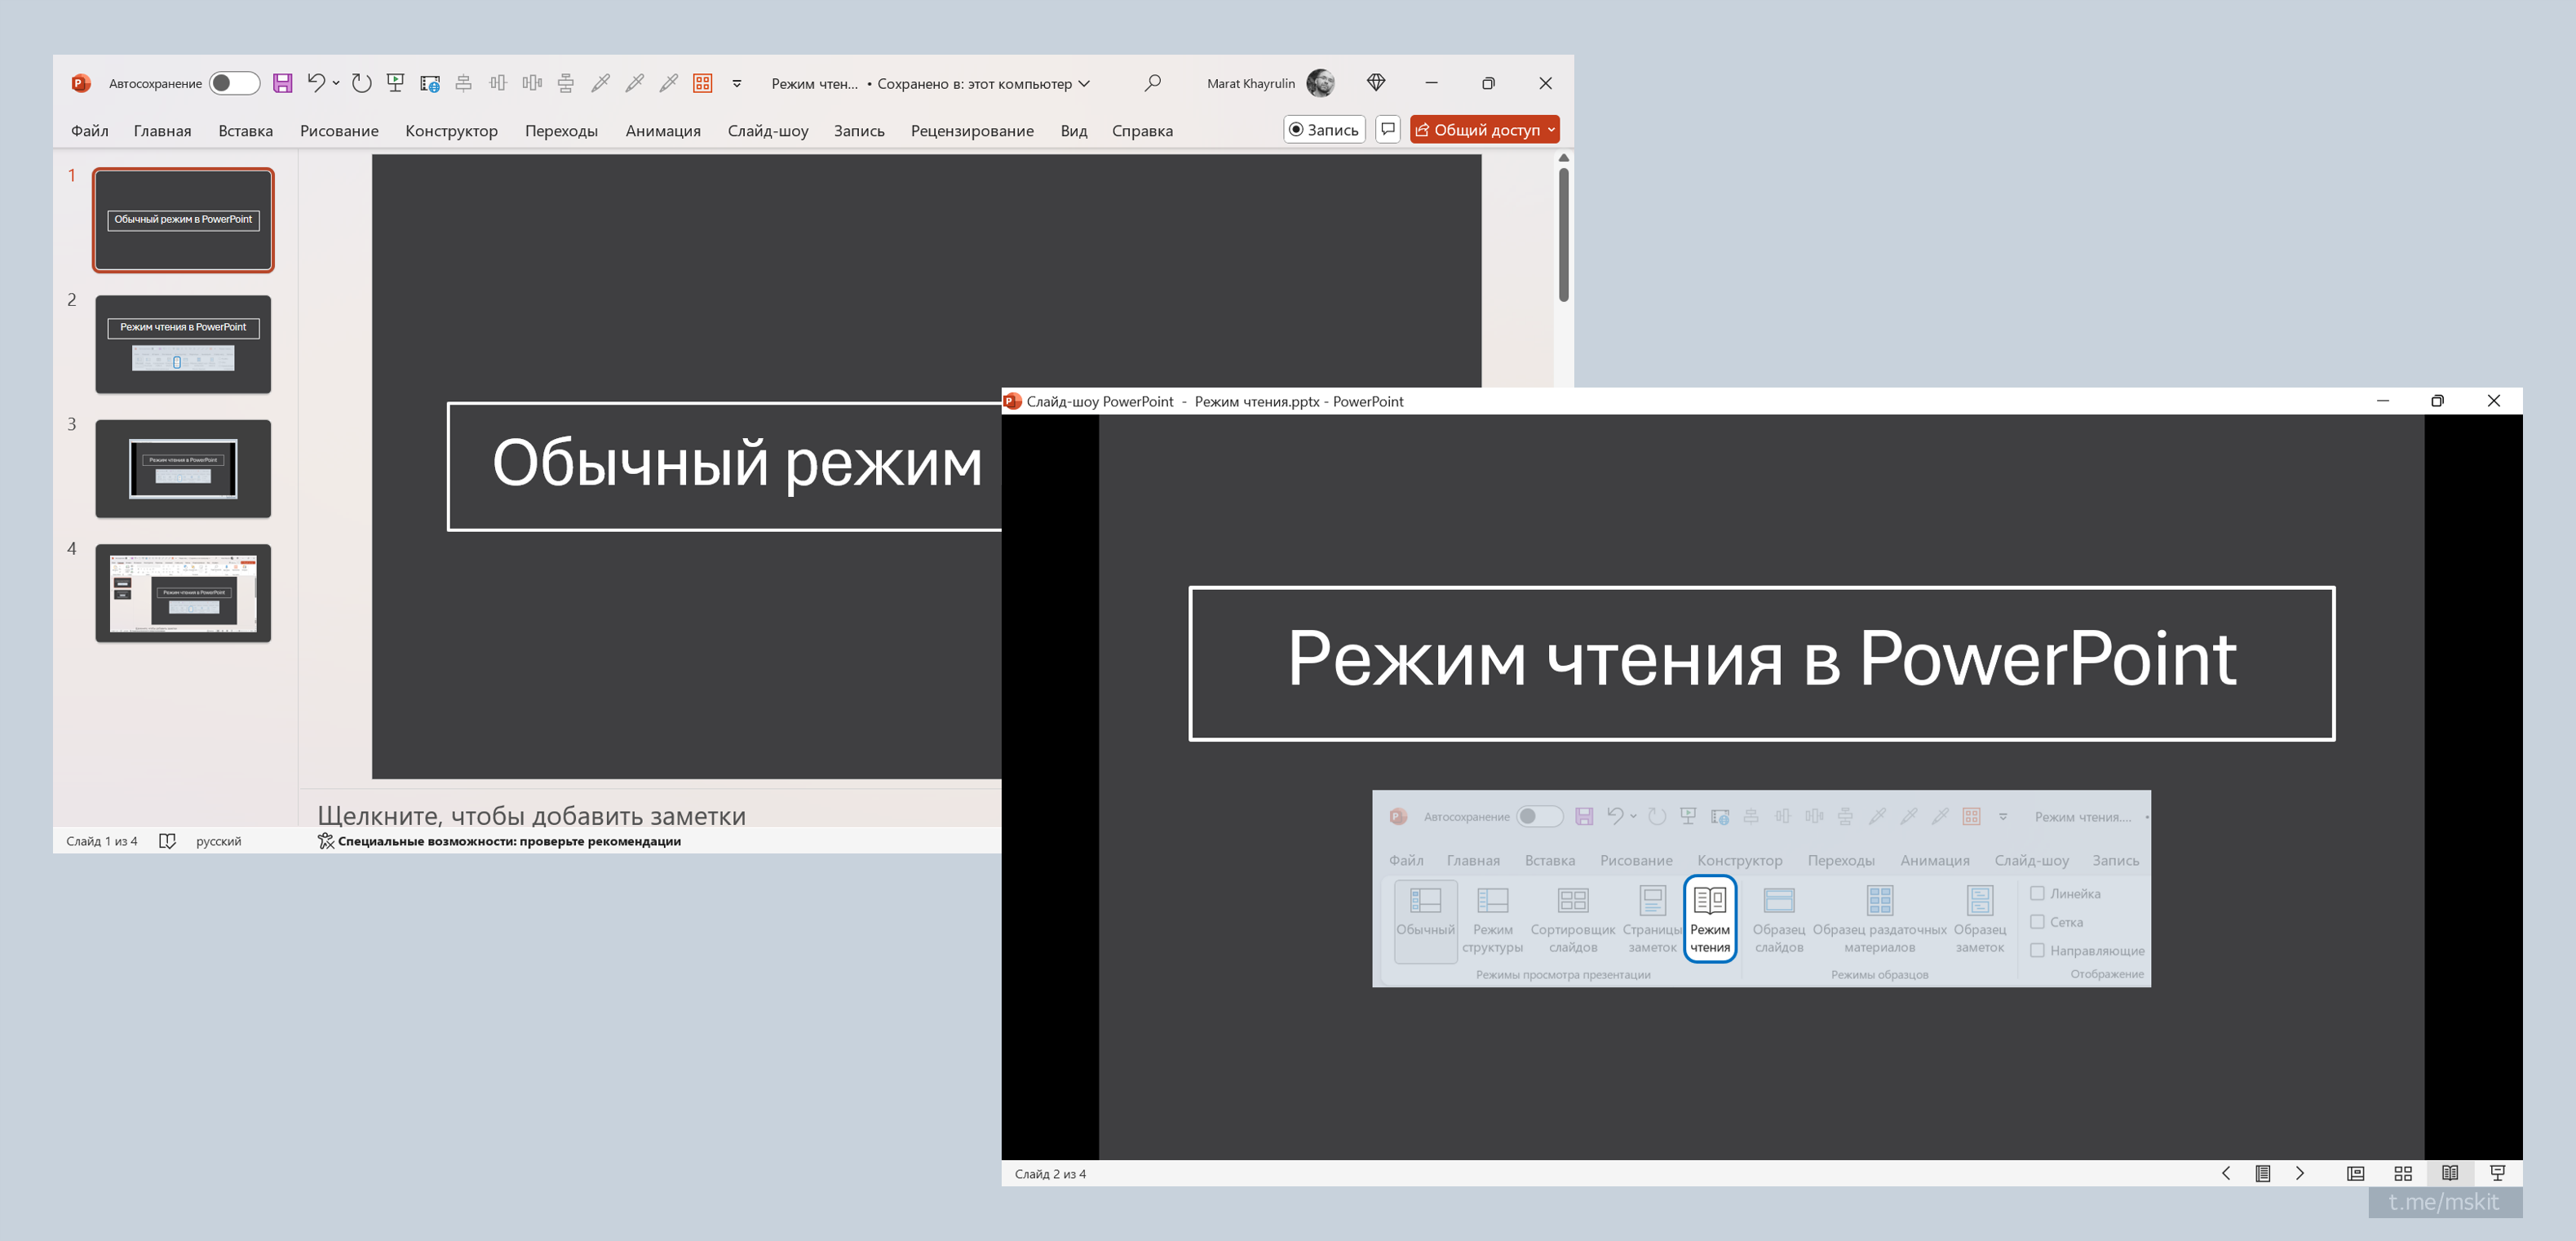
Task: Open the dropdown arrow on Общий доступ
Action: point(1551,130)
